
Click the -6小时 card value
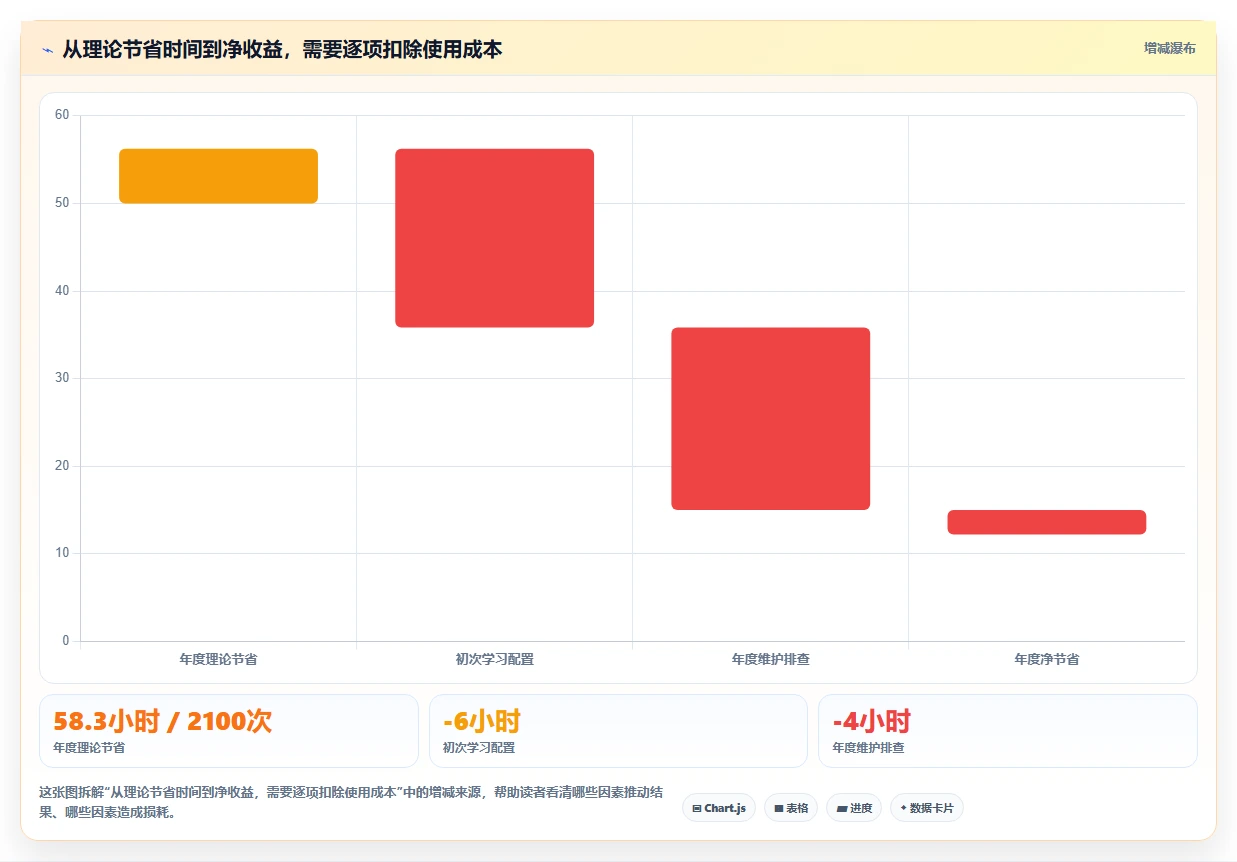tap(482, 721)
